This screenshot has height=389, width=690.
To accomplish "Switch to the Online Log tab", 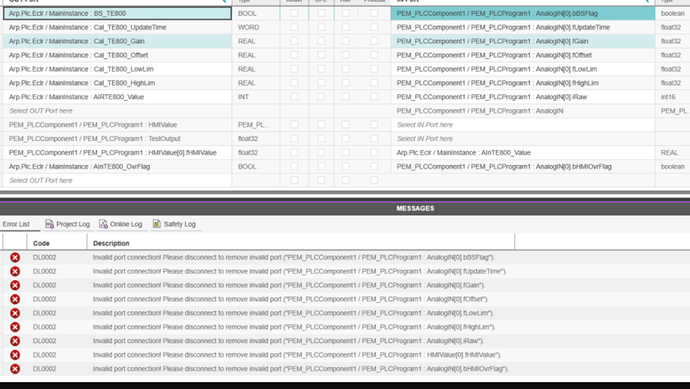I will pos(121,224).
